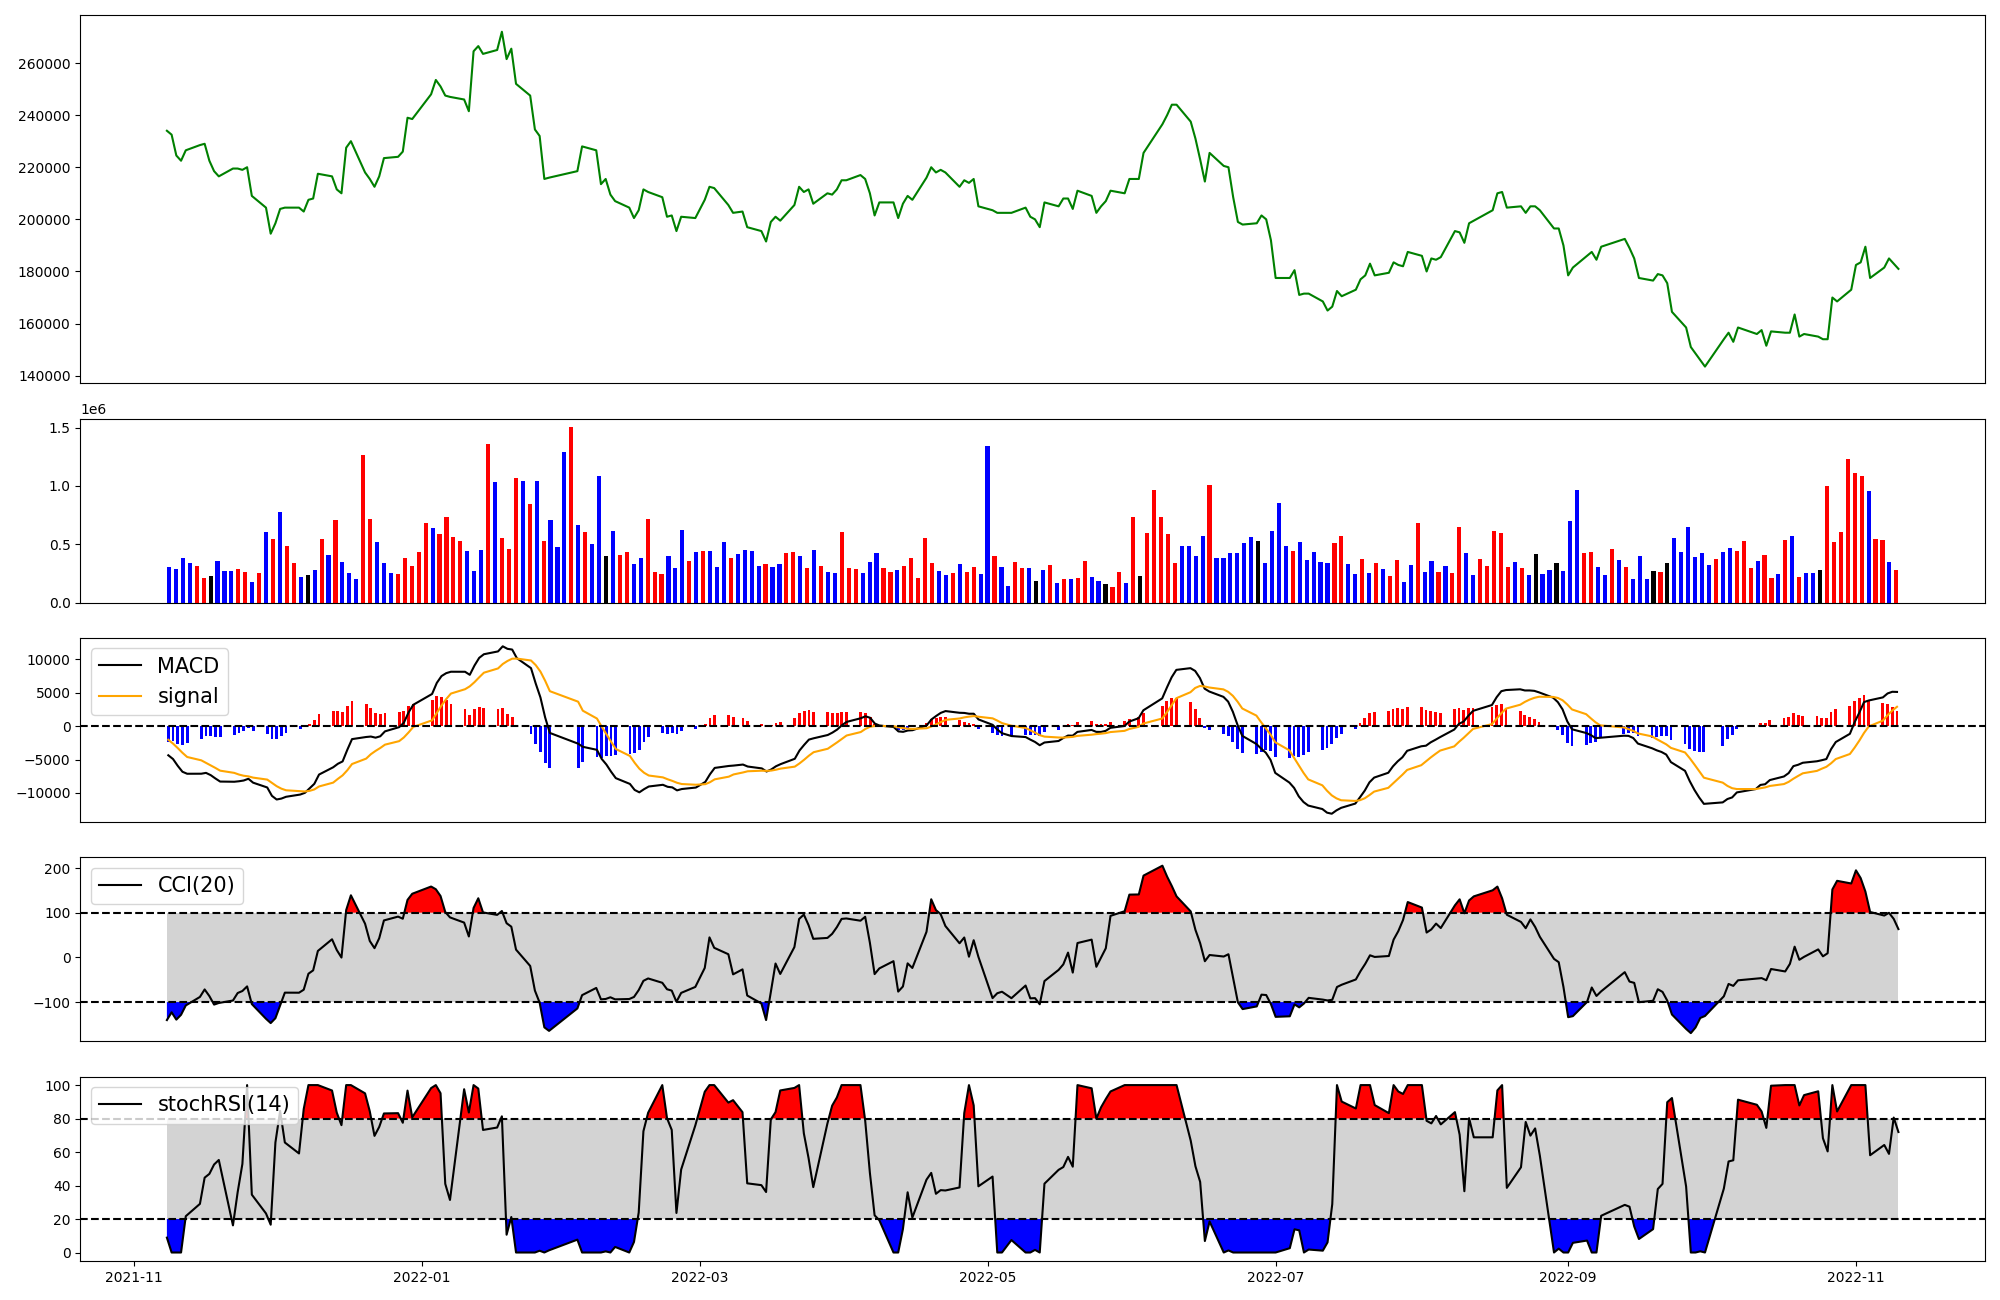
Task: Click the 200 CCI axis tick label
Action: [x=57, y=869]
